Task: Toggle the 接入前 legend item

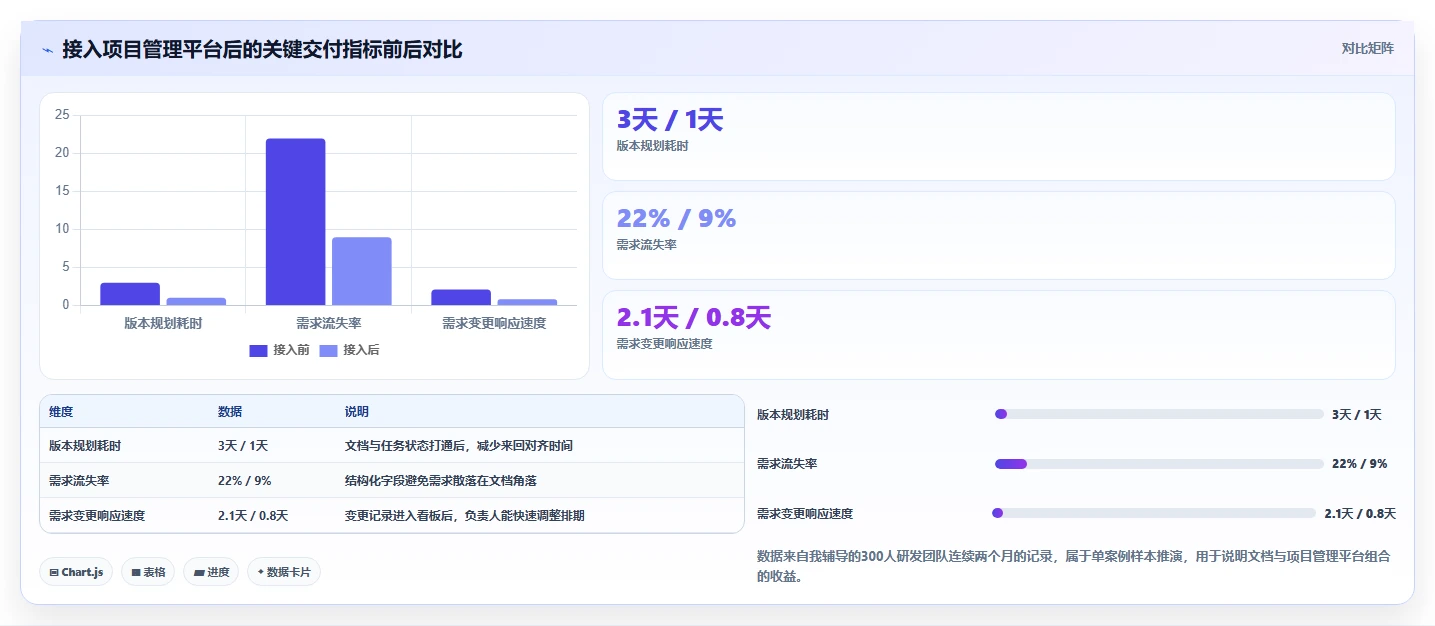Action: [x=279, y=350]
